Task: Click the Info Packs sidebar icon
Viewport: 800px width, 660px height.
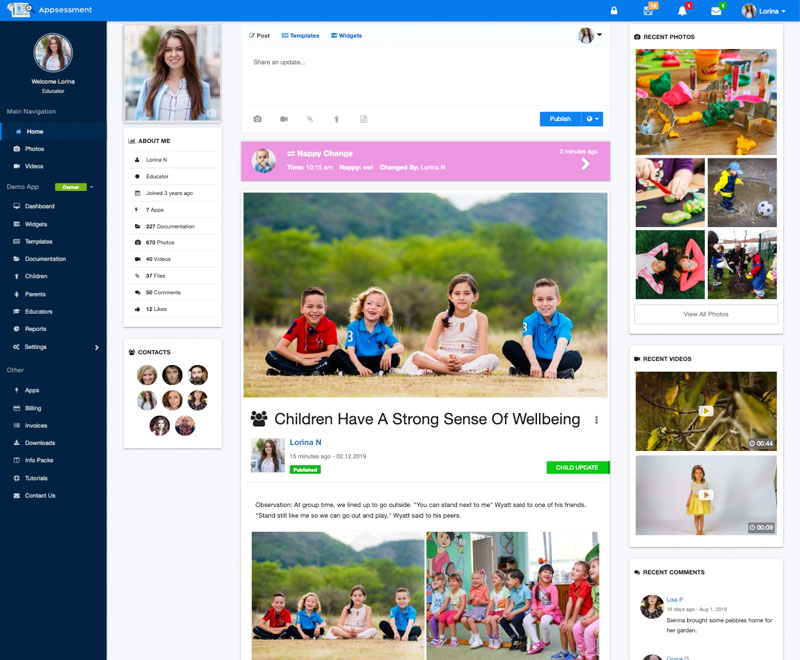Action: click(16, 460)
